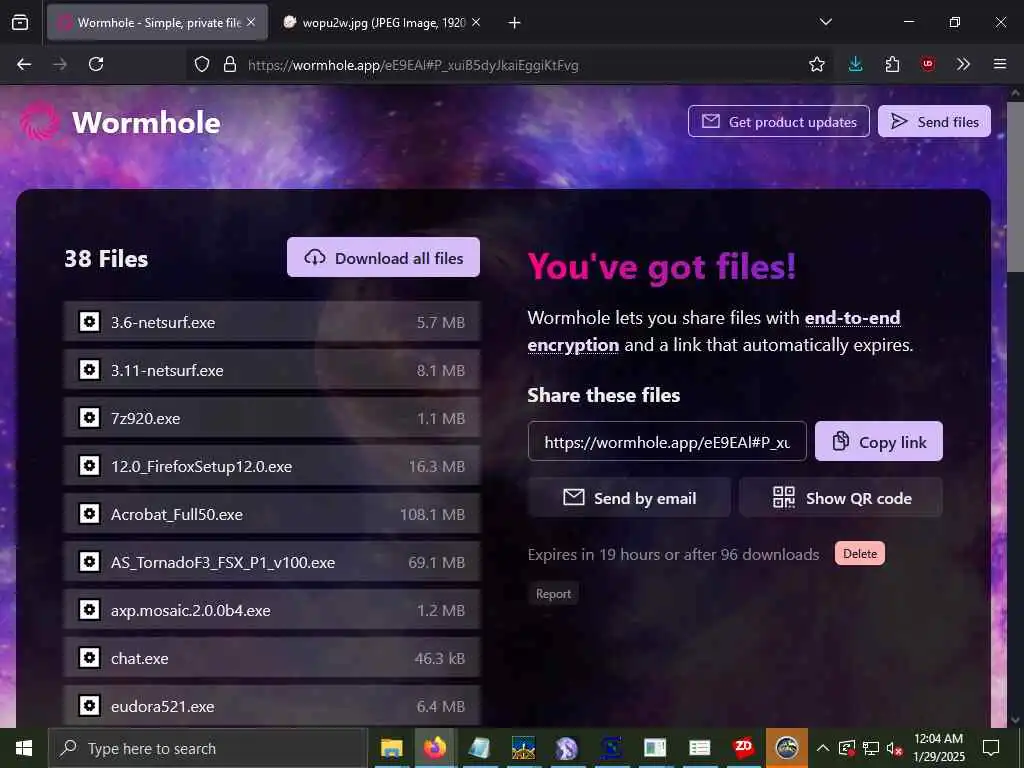The height and width of the screenshot is (768, 1024).
Task: Click the muted speaker volume tray icon
Action: click(x=893, y=748)
